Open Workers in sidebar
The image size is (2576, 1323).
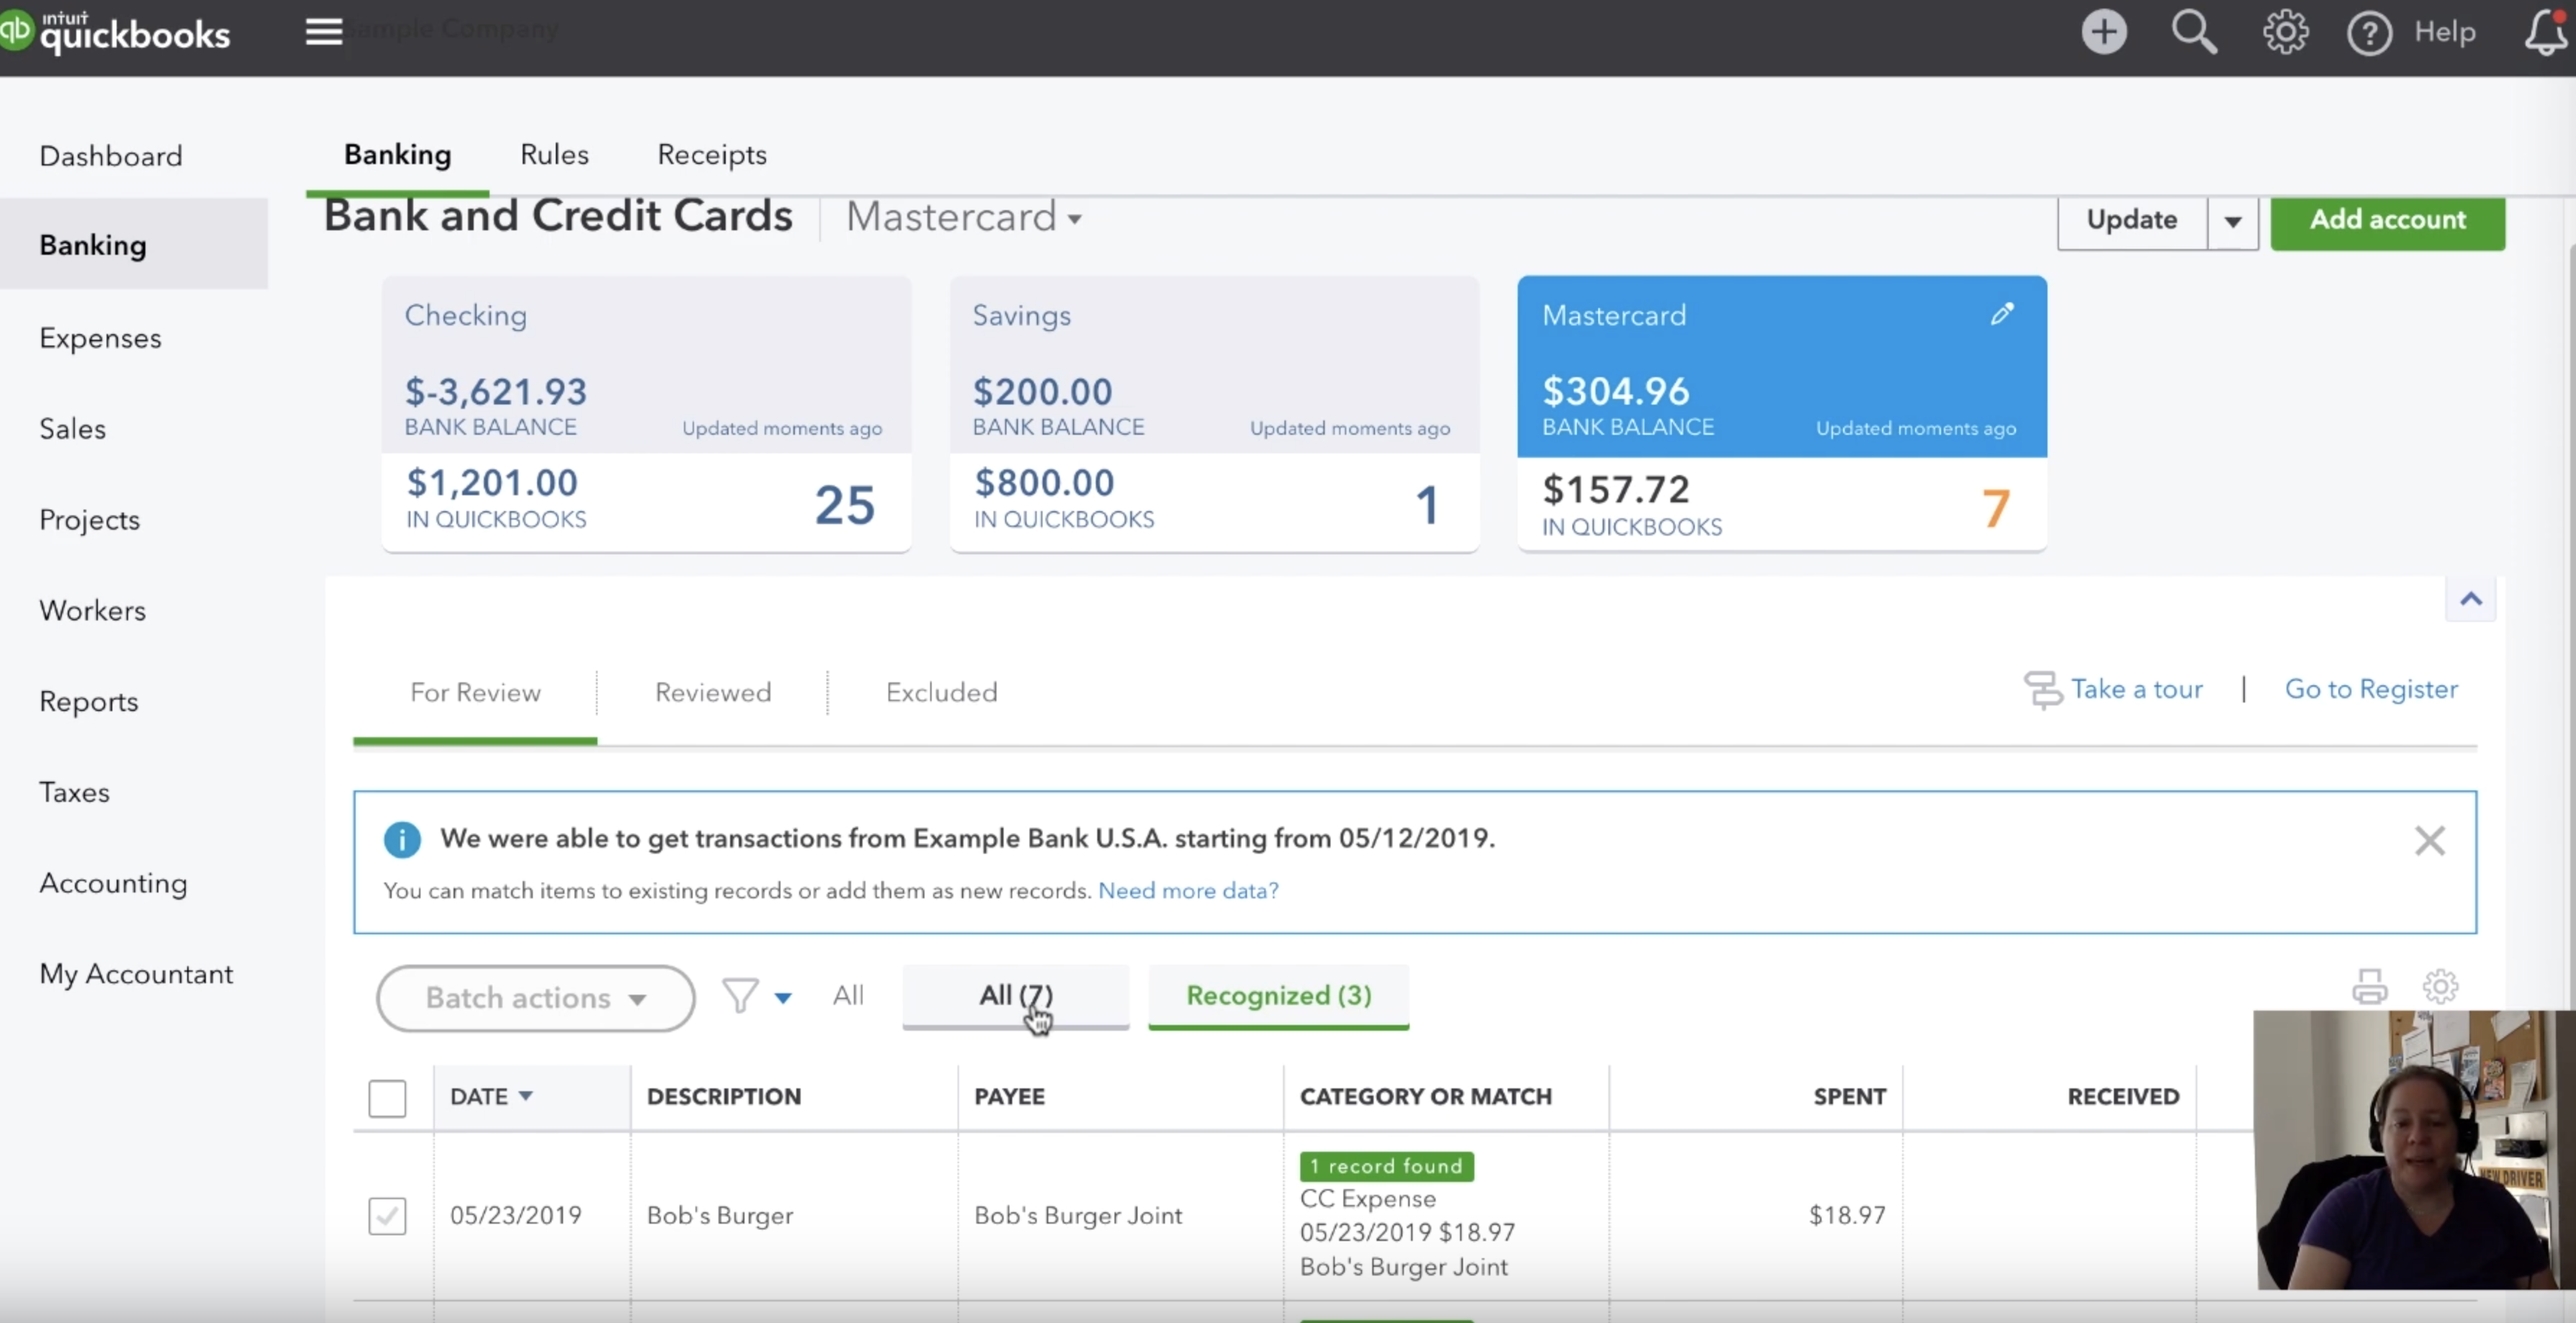[92, 611]
